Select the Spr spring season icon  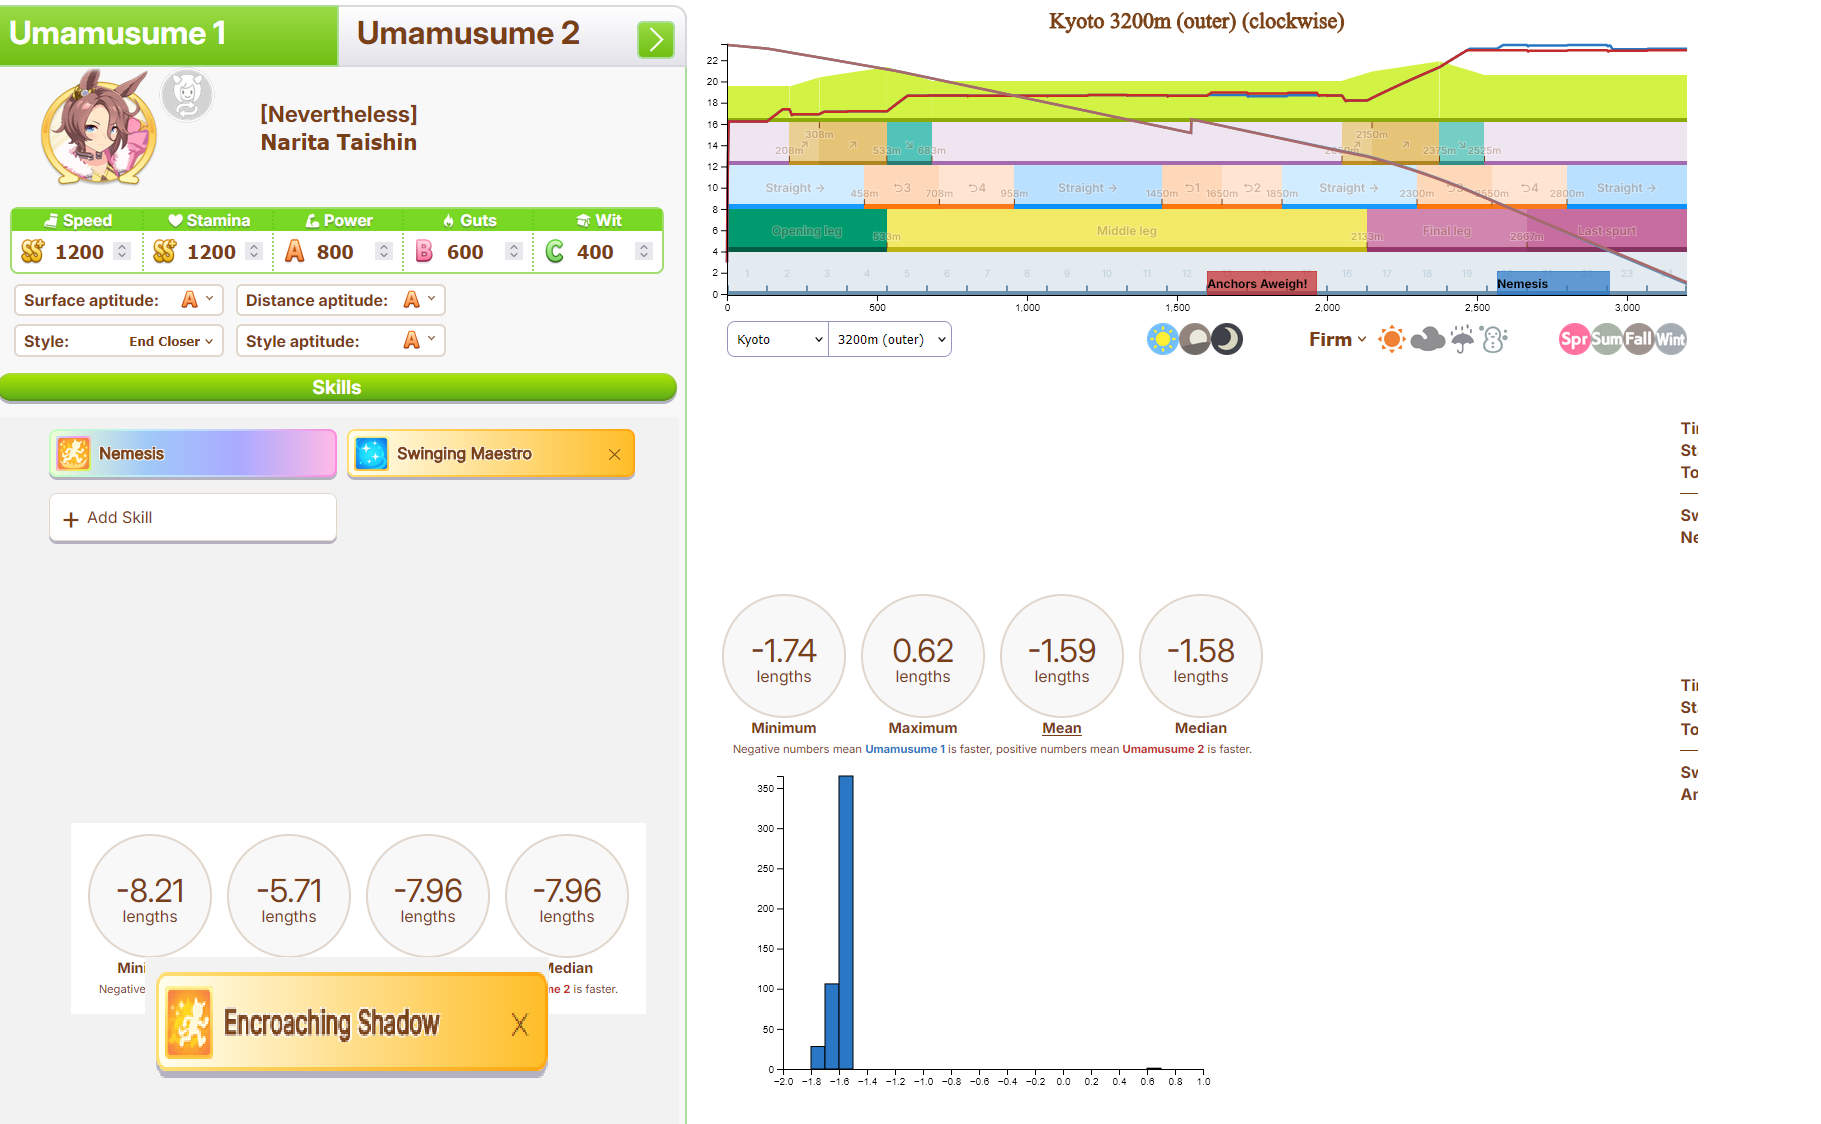(1574, 340)
